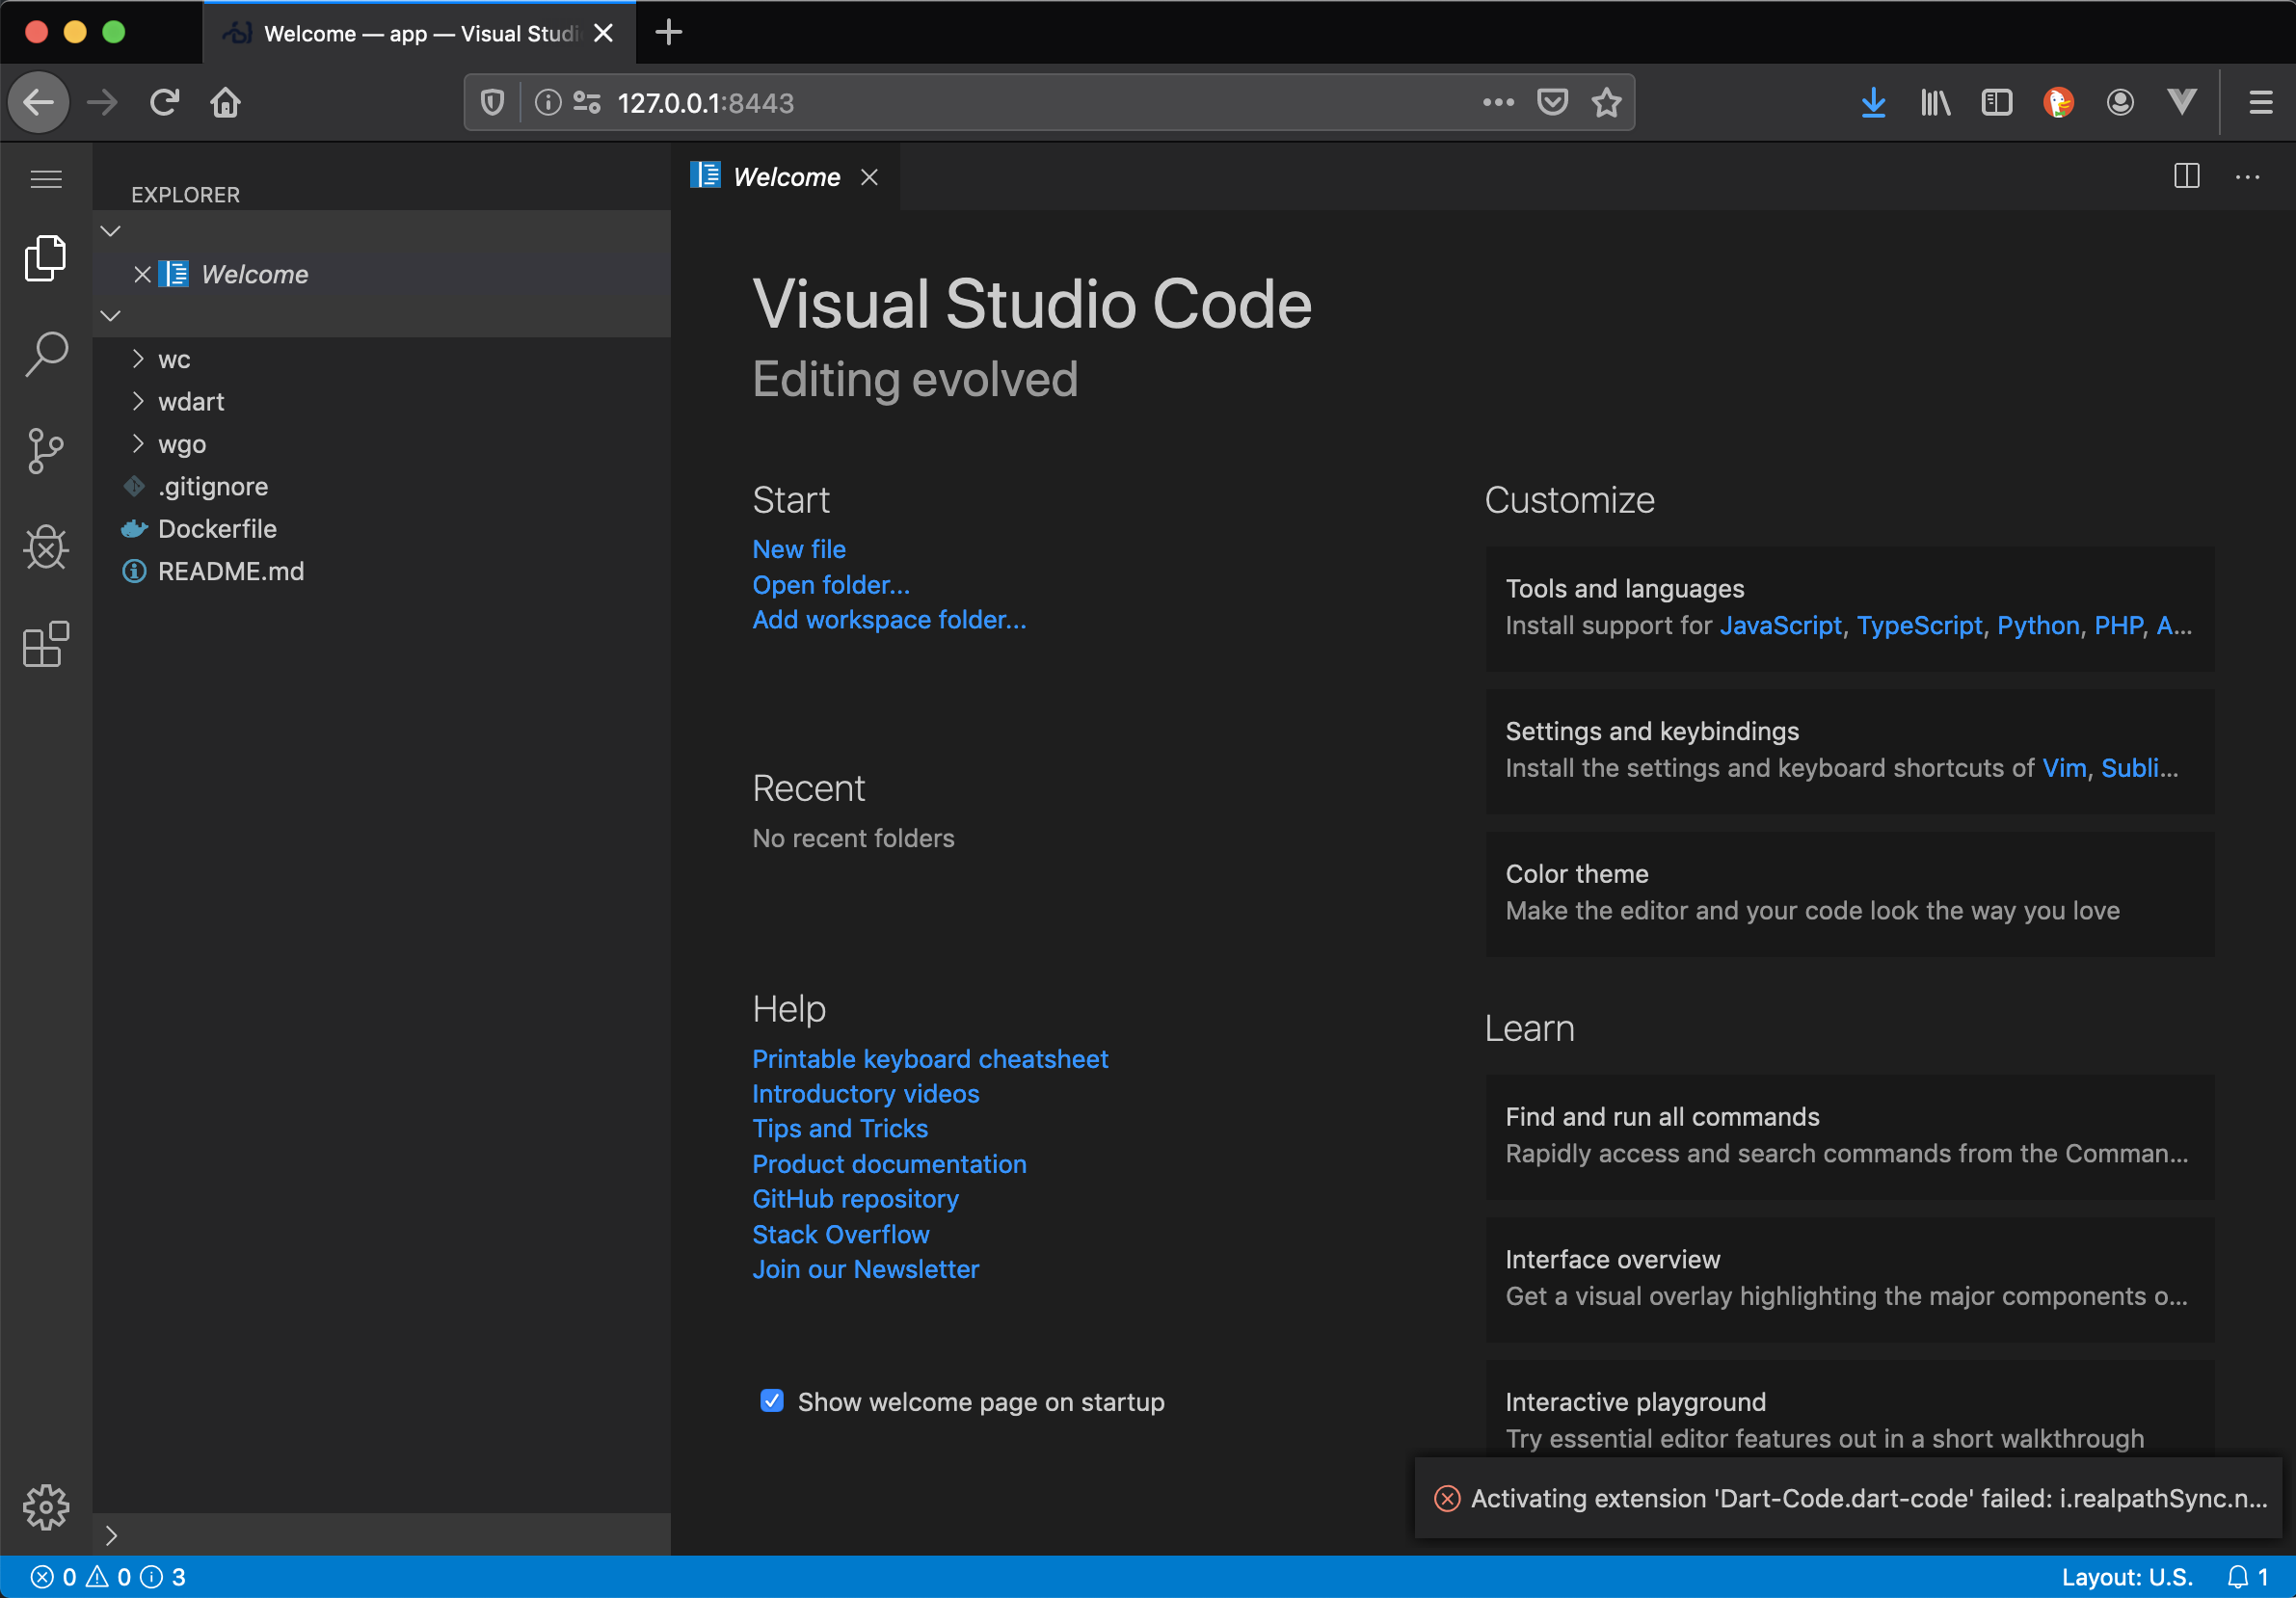
Task: Open Stack Overflow link
Action: point(841,1234)
